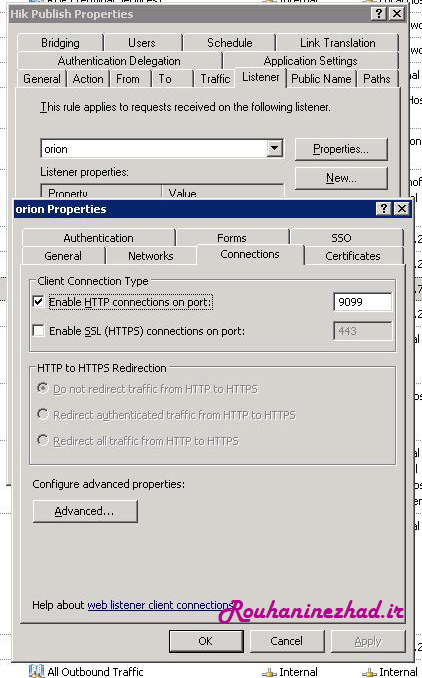Switch to the Certificates tab

353,256
